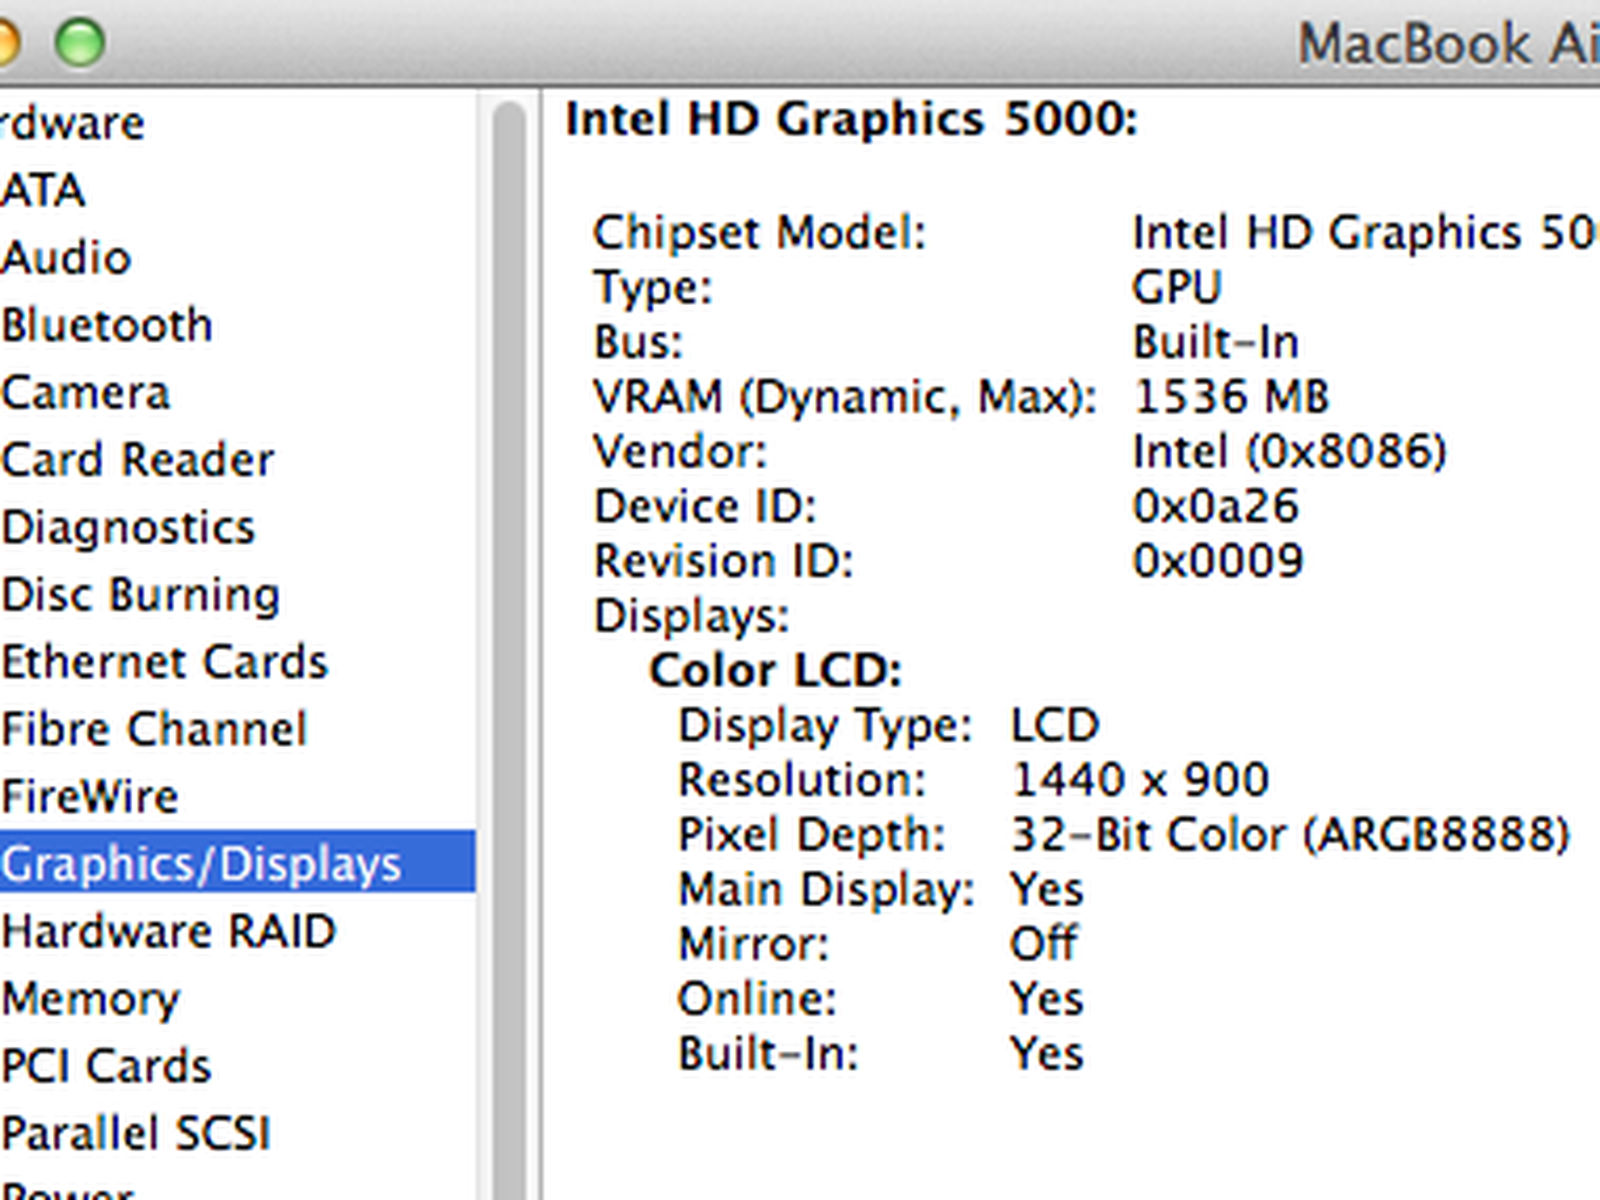Click the 0x0a26 Device ID value

(x=1215, y=506)
